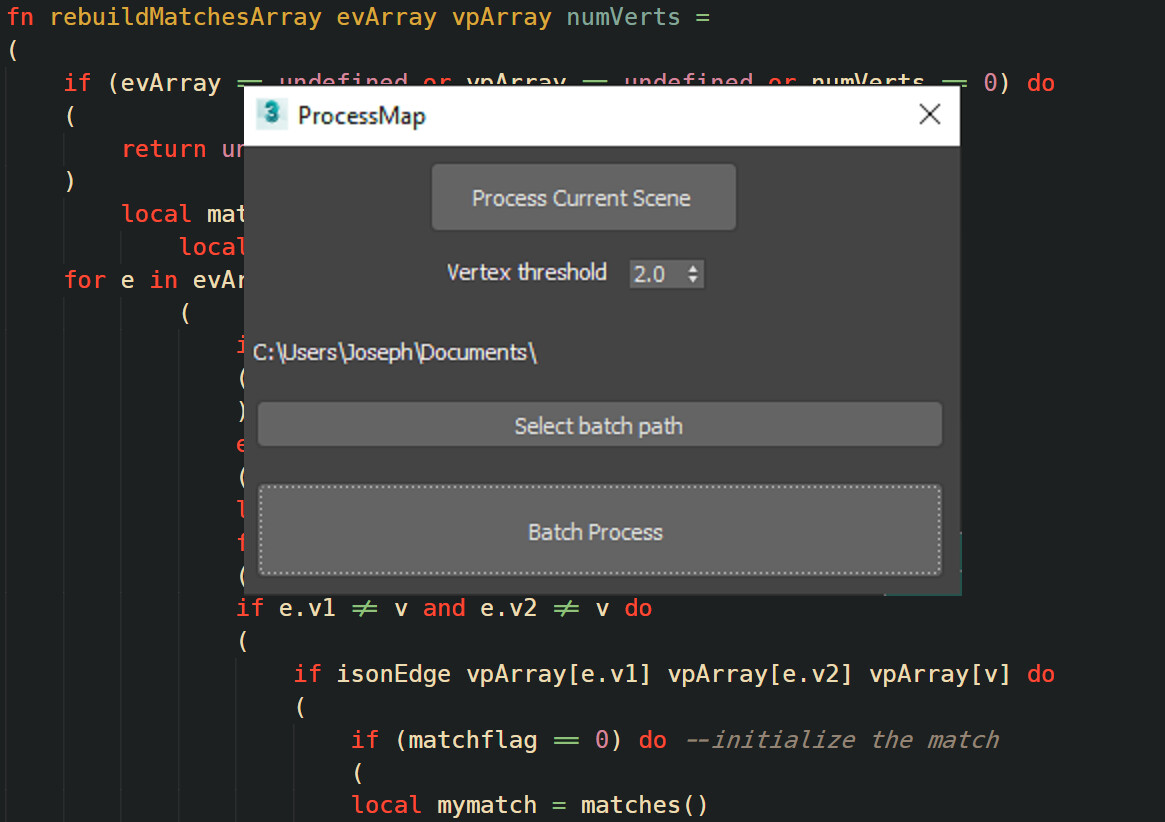The image size is (1165, 822).
Task: Close the ProcessMap dialog
Action: coord(929,114)
